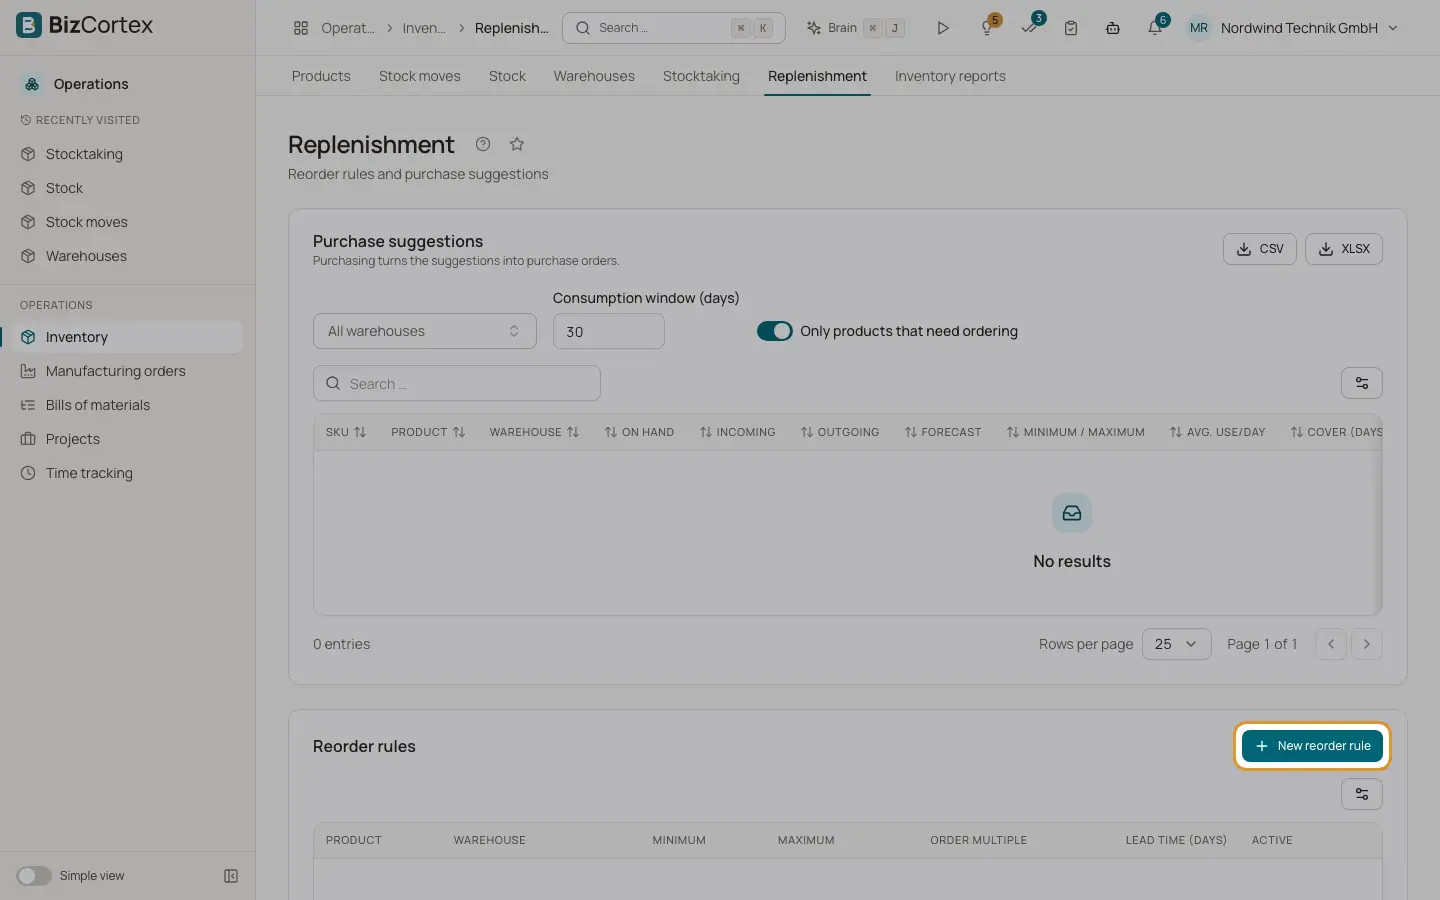
Task: Collapse the sidebar panel icon
Action: pyautogui.click(x=231, y=876)
